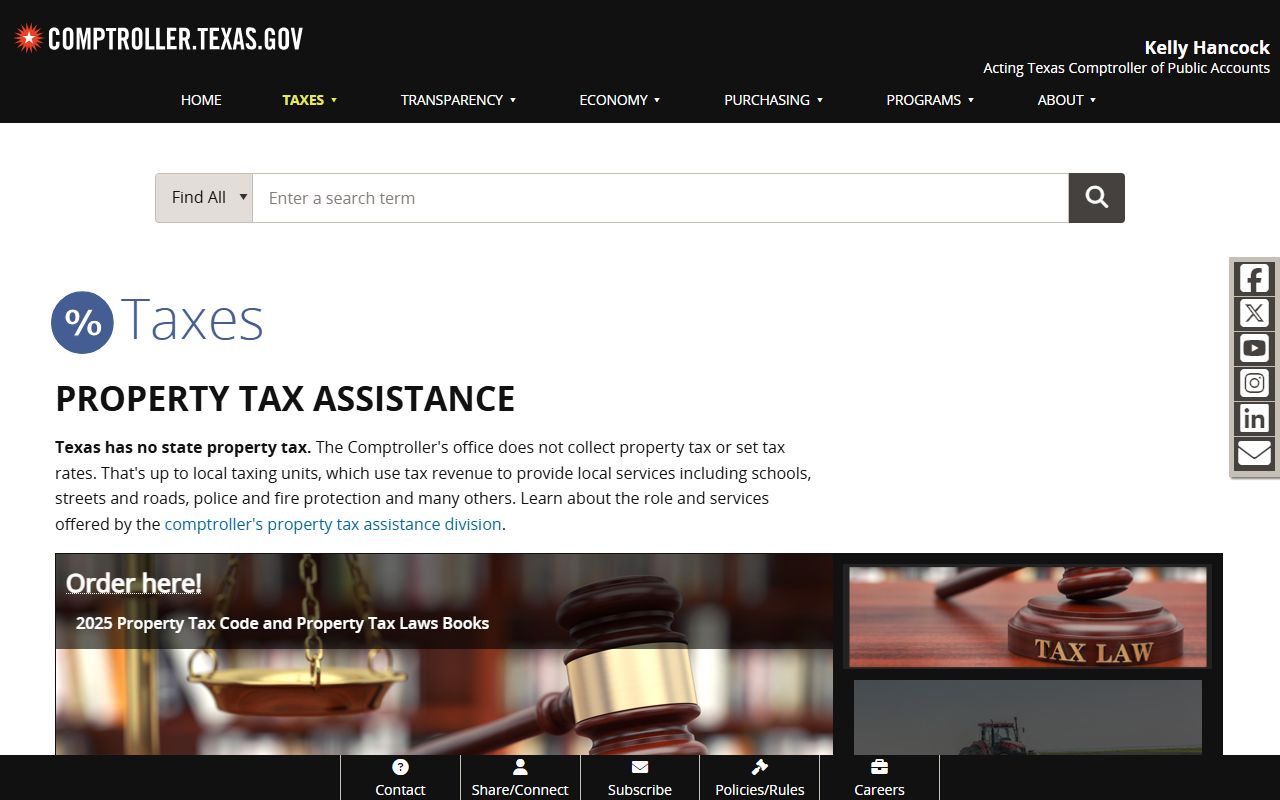Click the email envelope icon in sidebar
The height and width of the screenshot is (800, 1280).
coord(1254,453)
